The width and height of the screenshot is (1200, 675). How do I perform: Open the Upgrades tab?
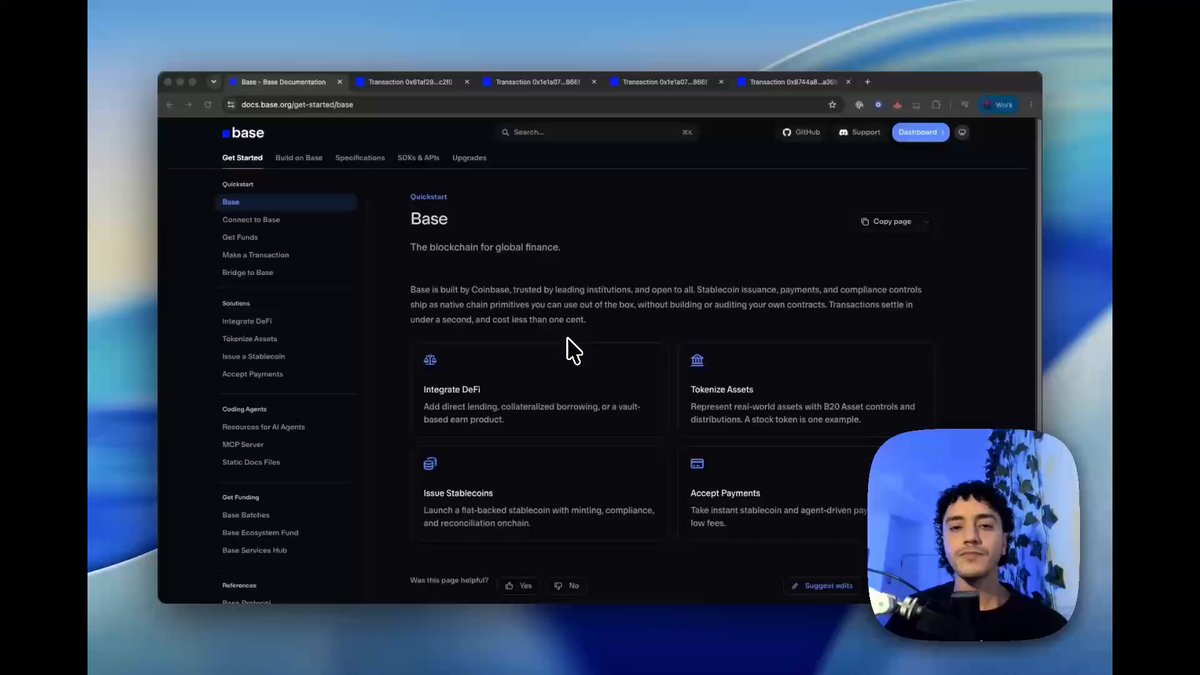pyautogui.click(x=469, y=158)
